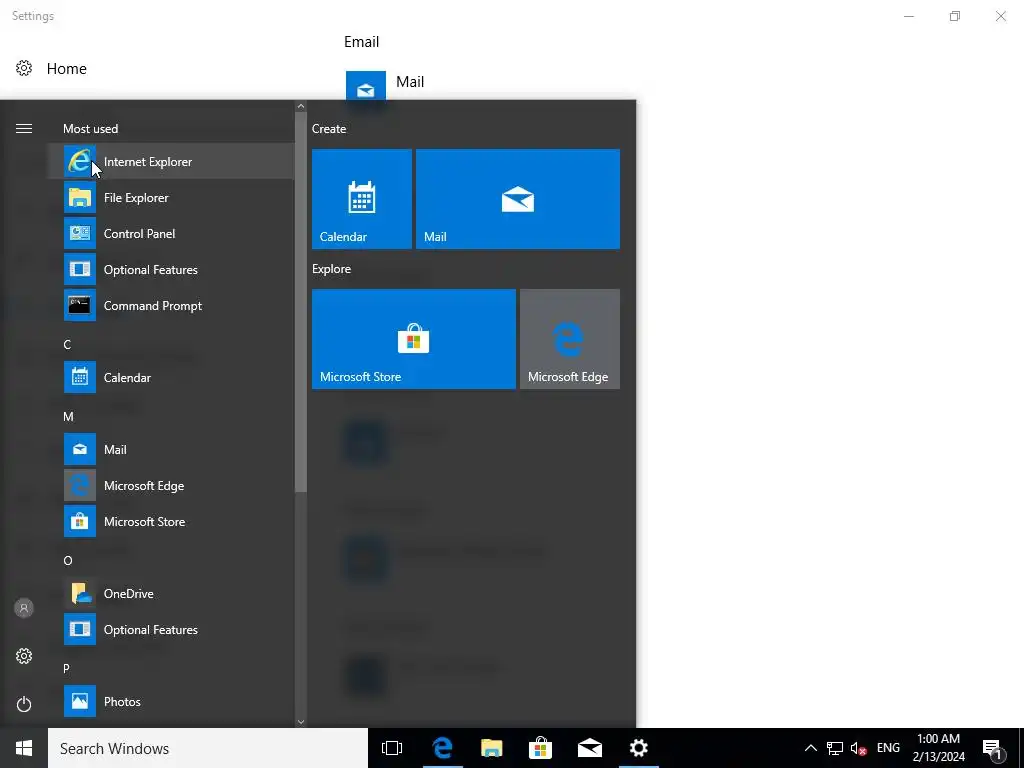Screen dimensions: 1024x768
Task: Click the Calendar tile in Create group
Action: tap(362, 199)
